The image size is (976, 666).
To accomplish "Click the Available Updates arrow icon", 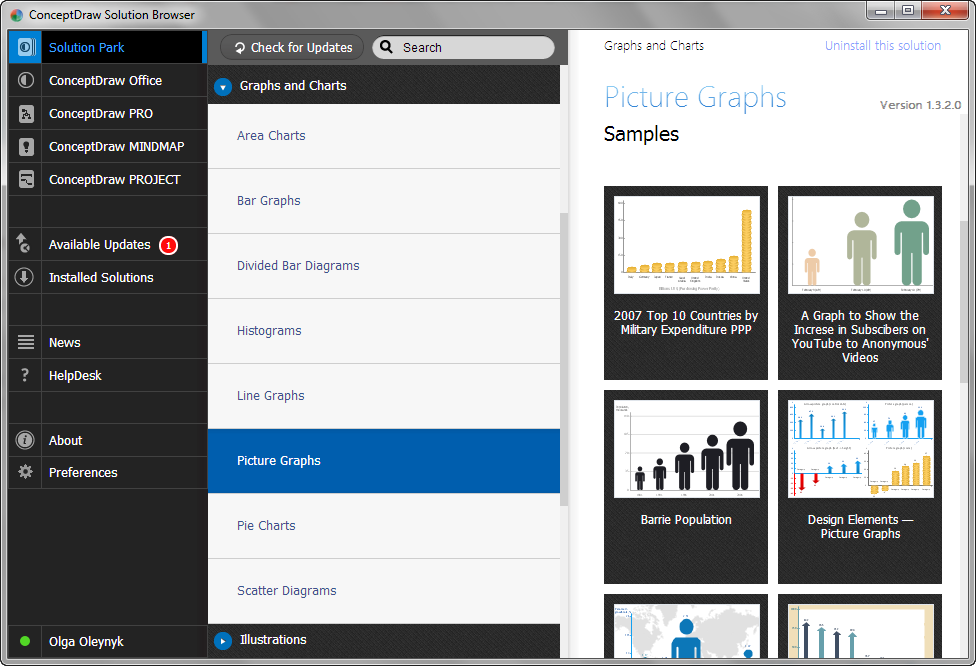I will coord(23,243).
